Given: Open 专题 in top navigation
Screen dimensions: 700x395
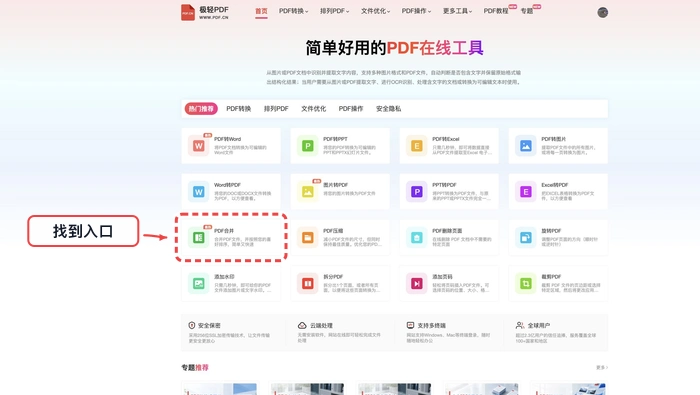Looking at the screenshot, I should click(x=527, y=11).
